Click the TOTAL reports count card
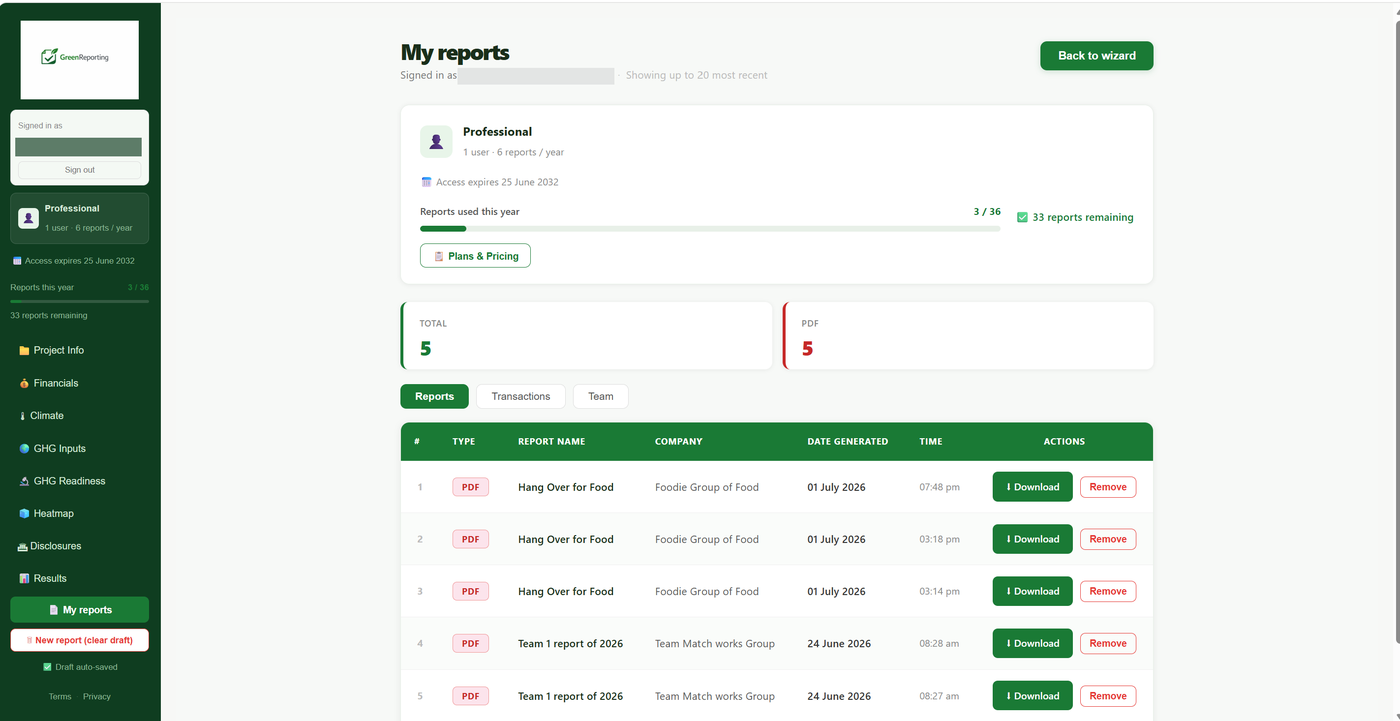This screenshot has height=721, width=1400. pyautogui.click(x=587, y=336)
